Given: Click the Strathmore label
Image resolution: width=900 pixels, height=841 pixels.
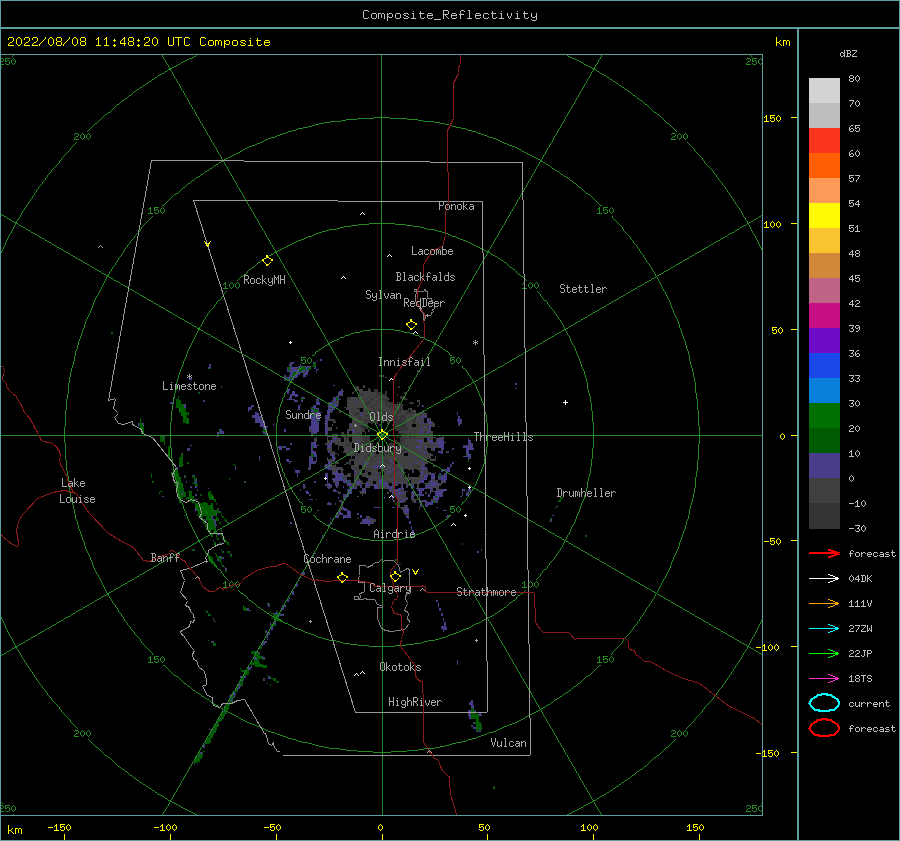Looking at the screenshot, I should coord(486,592).
